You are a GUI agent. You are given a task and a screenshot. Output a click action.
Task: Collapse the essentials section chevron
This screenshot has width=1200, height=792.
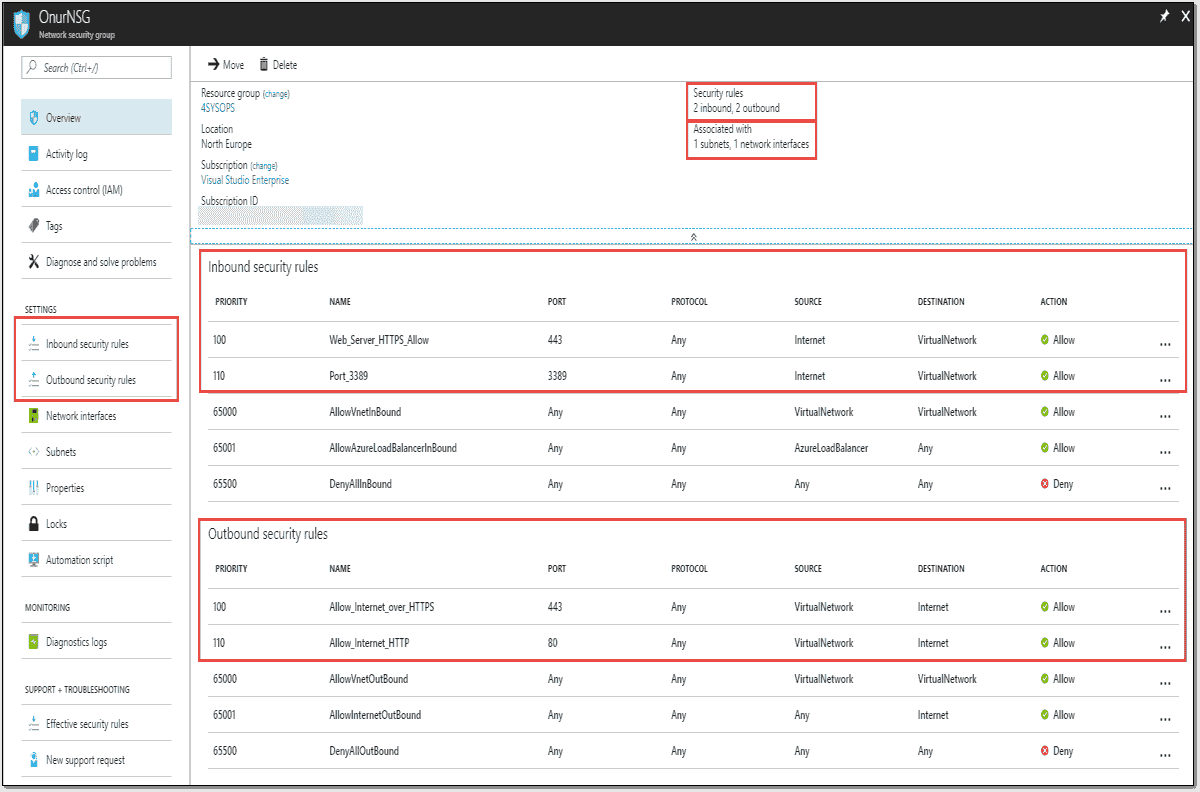click(x=693, y=237)
